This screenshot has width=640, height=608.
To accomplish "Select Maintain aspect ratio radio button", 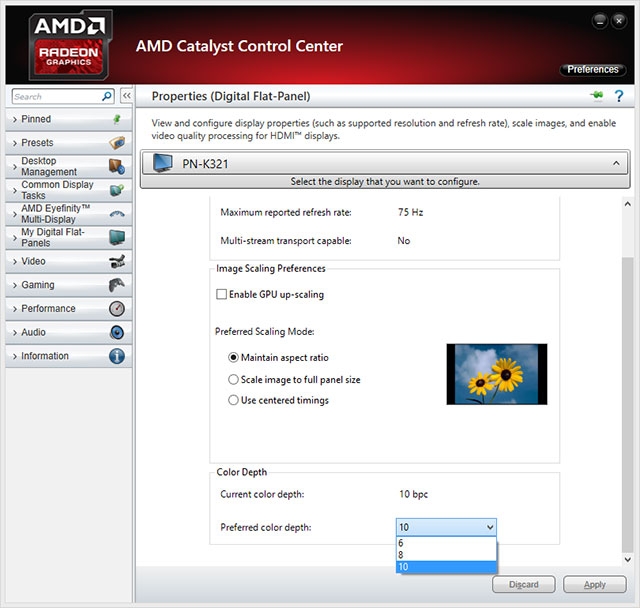I will [x=233, y=357].
